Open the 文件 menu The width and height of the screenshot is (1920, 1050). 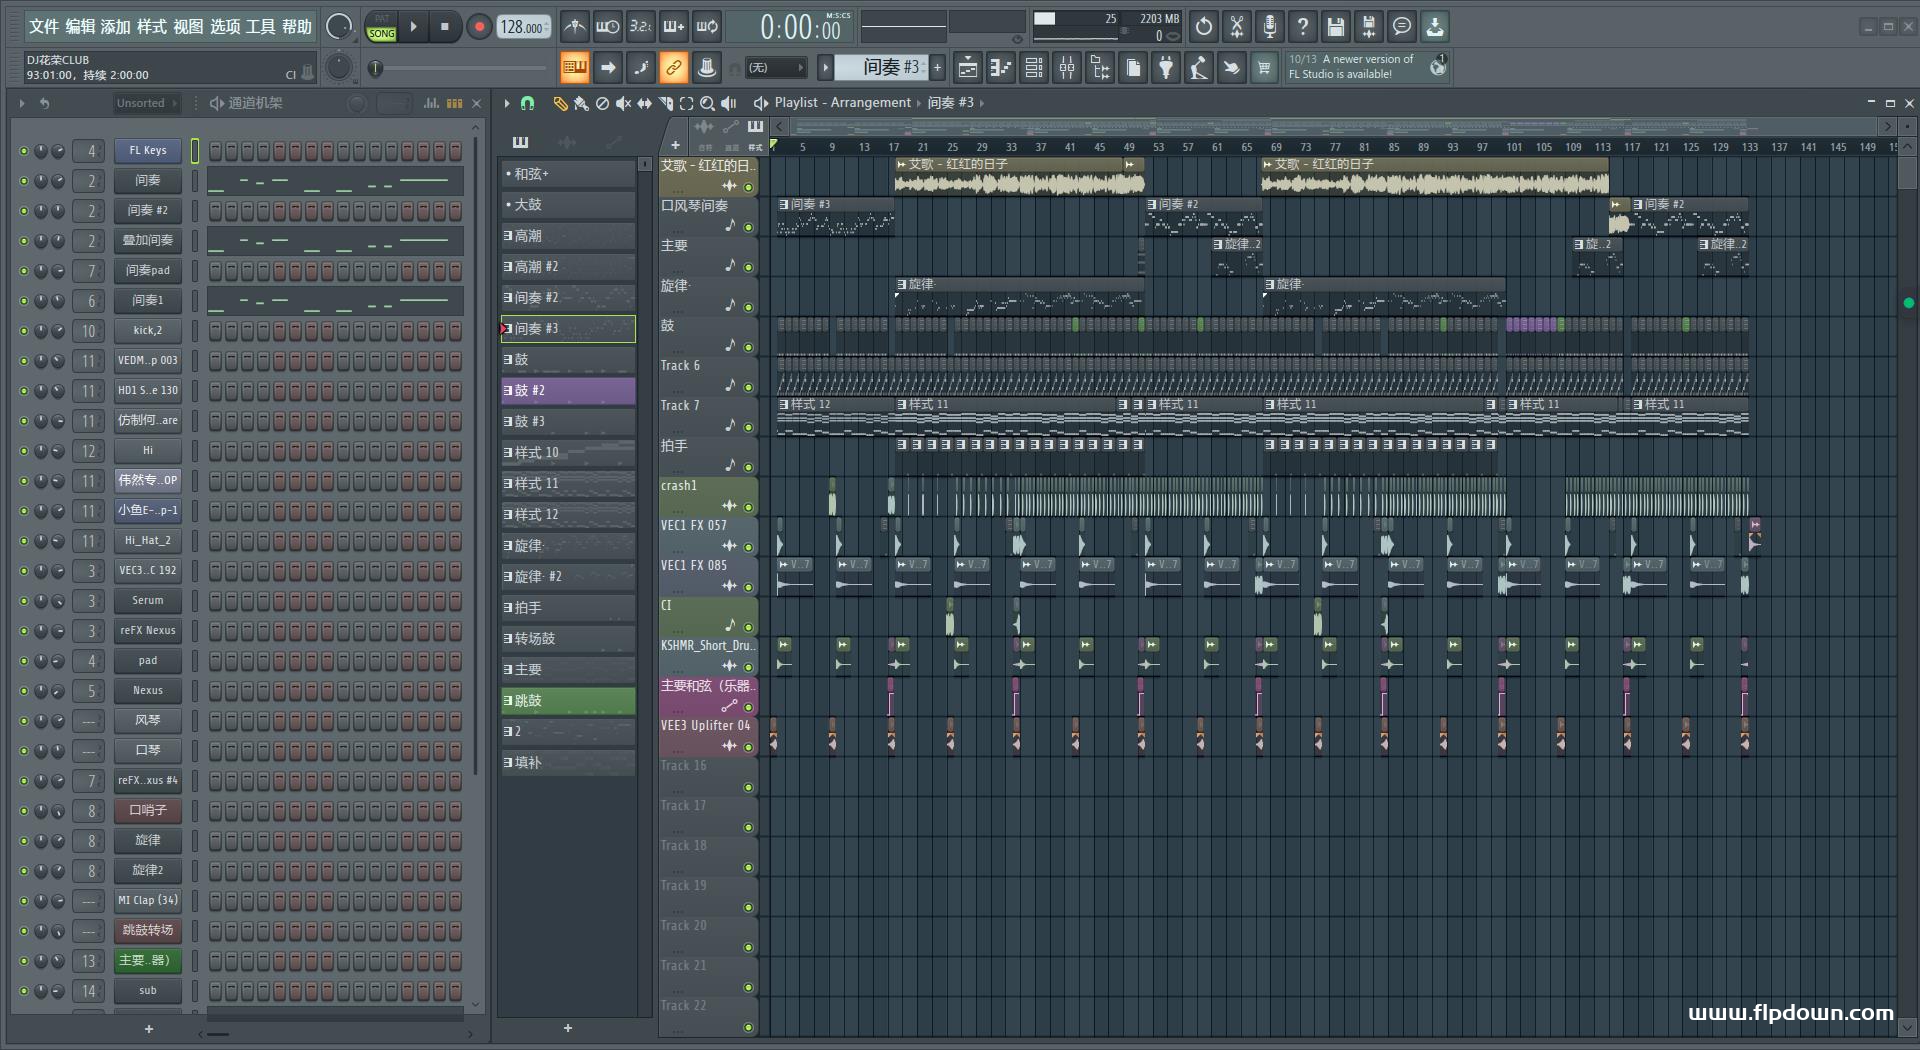(43, 27)
